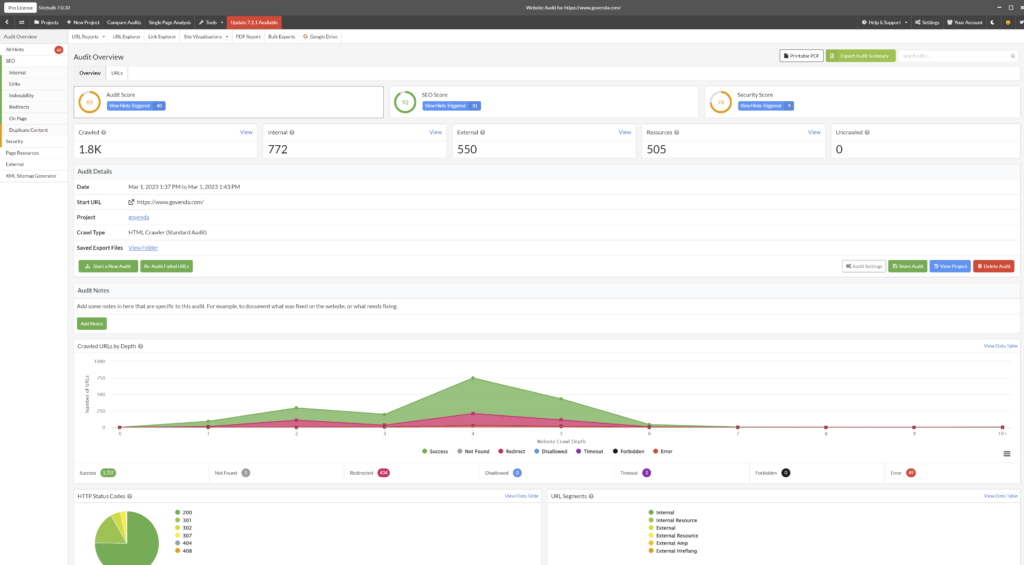Toggle the Success series in chart legend
This screenshot has height=565, width=1024.
pos(435,451)
